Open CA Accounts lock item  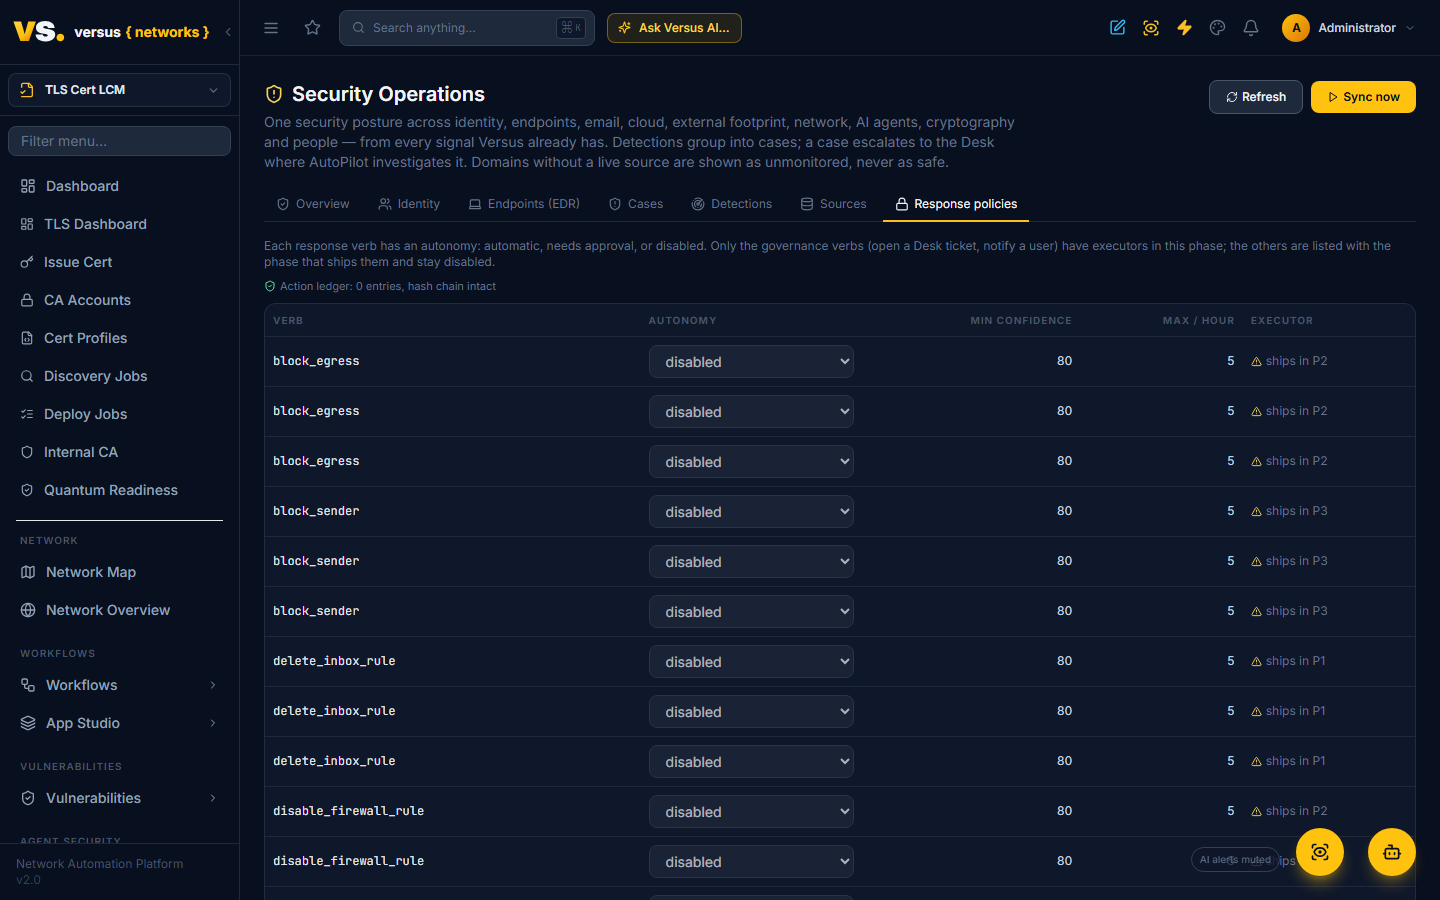[119, 300]
